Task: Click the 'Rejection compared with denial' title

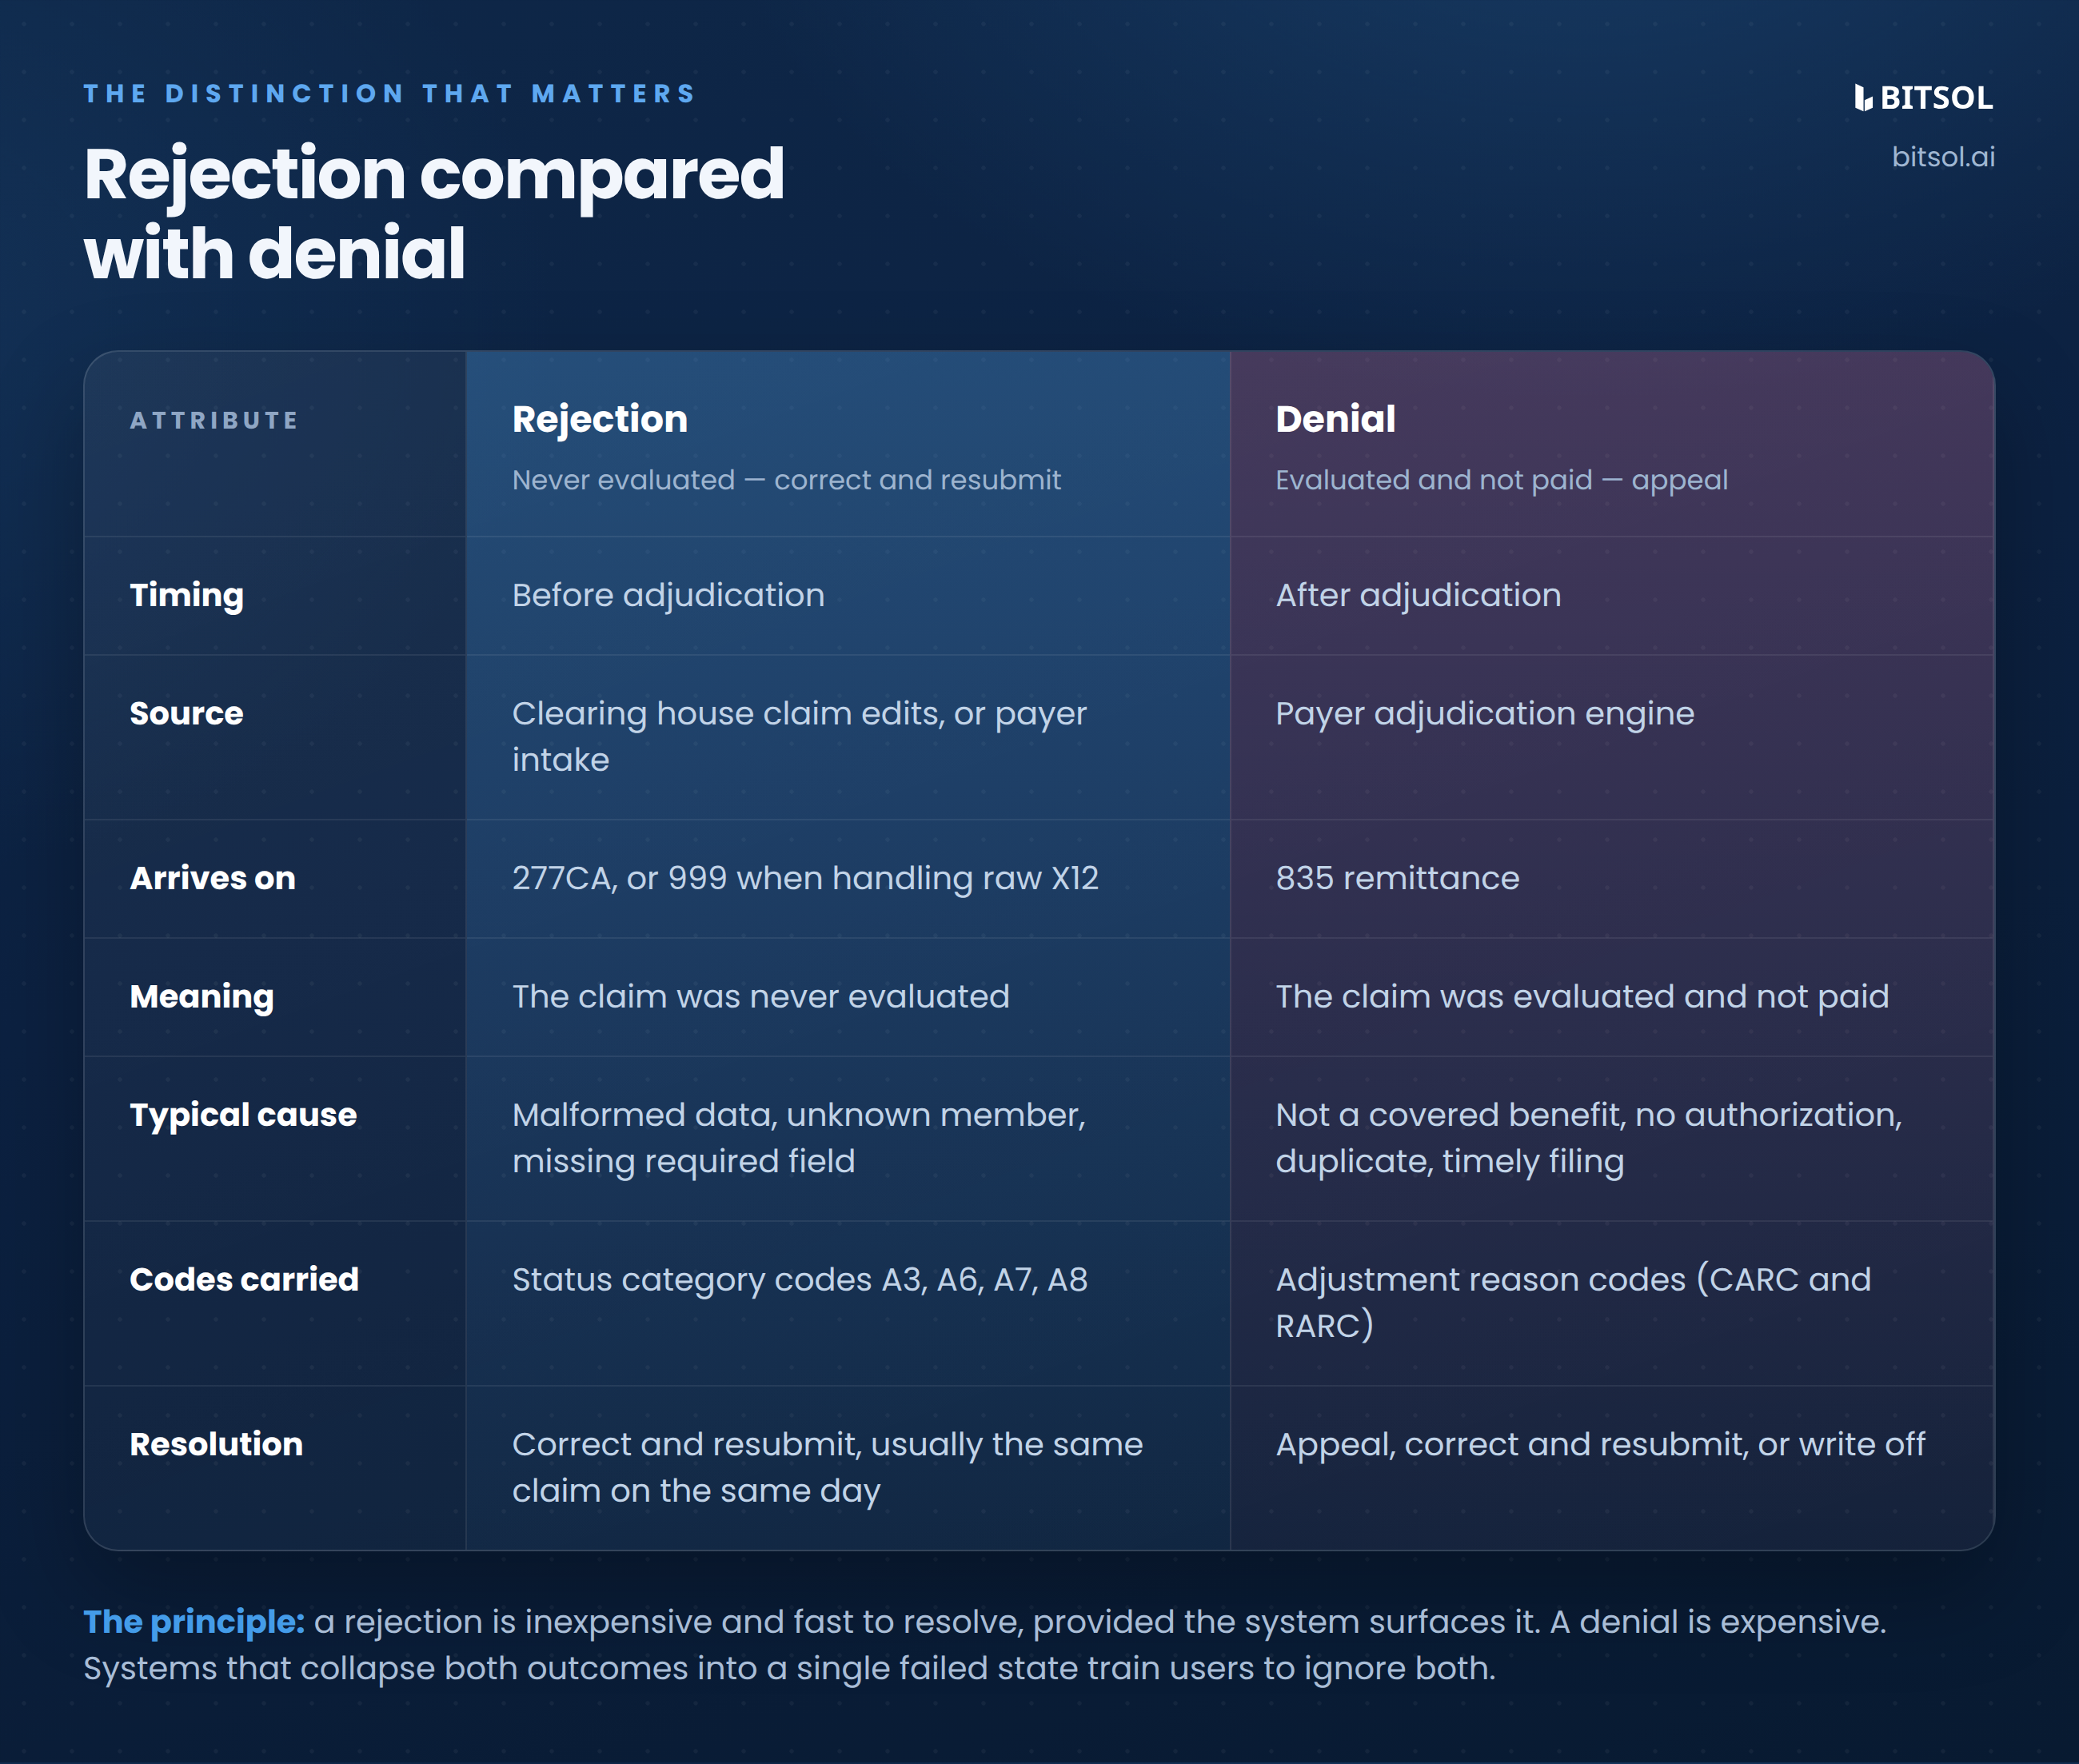Action: (x=434, y=213)
